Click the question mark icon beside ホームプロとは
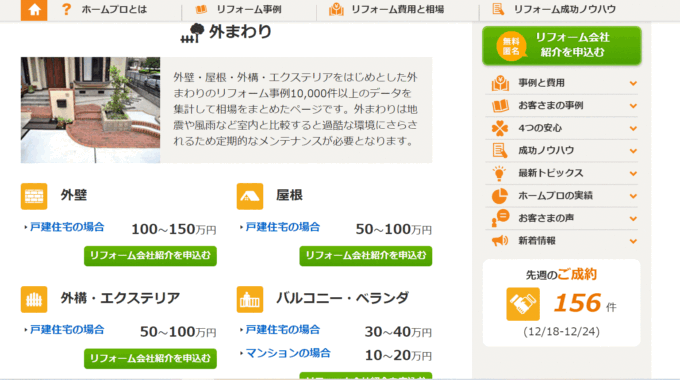The width and height of the screenshot is (680, 380). [x=66, y=9]
